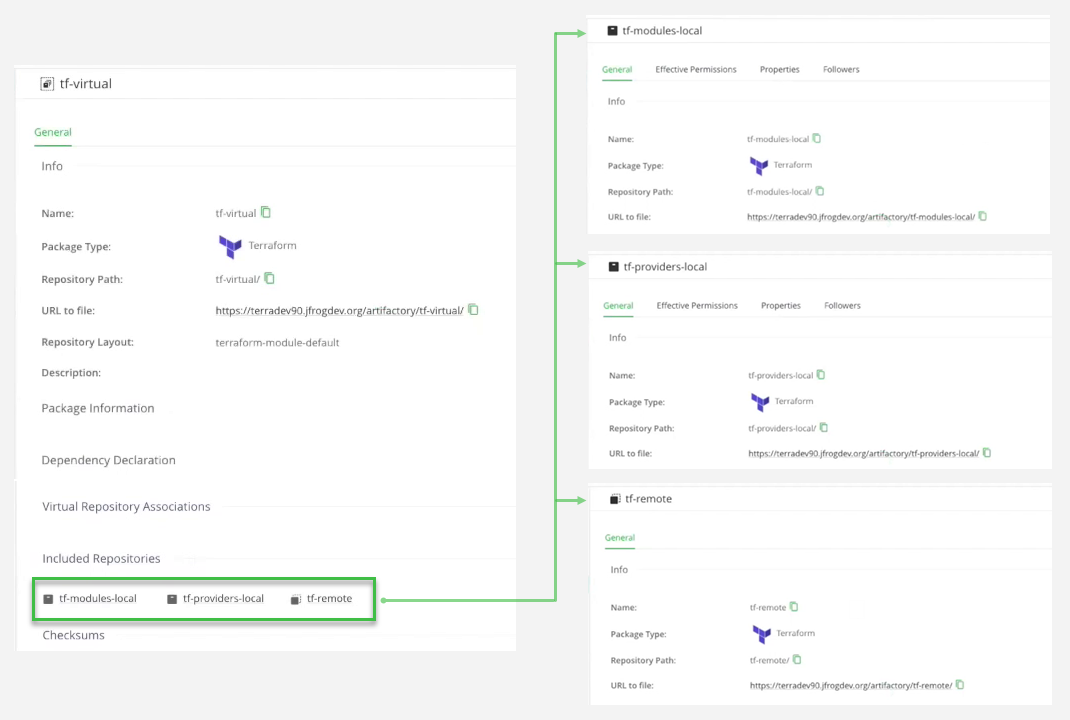Copy the tf-remote name value
1070x720 pixels.
(794, 607)
